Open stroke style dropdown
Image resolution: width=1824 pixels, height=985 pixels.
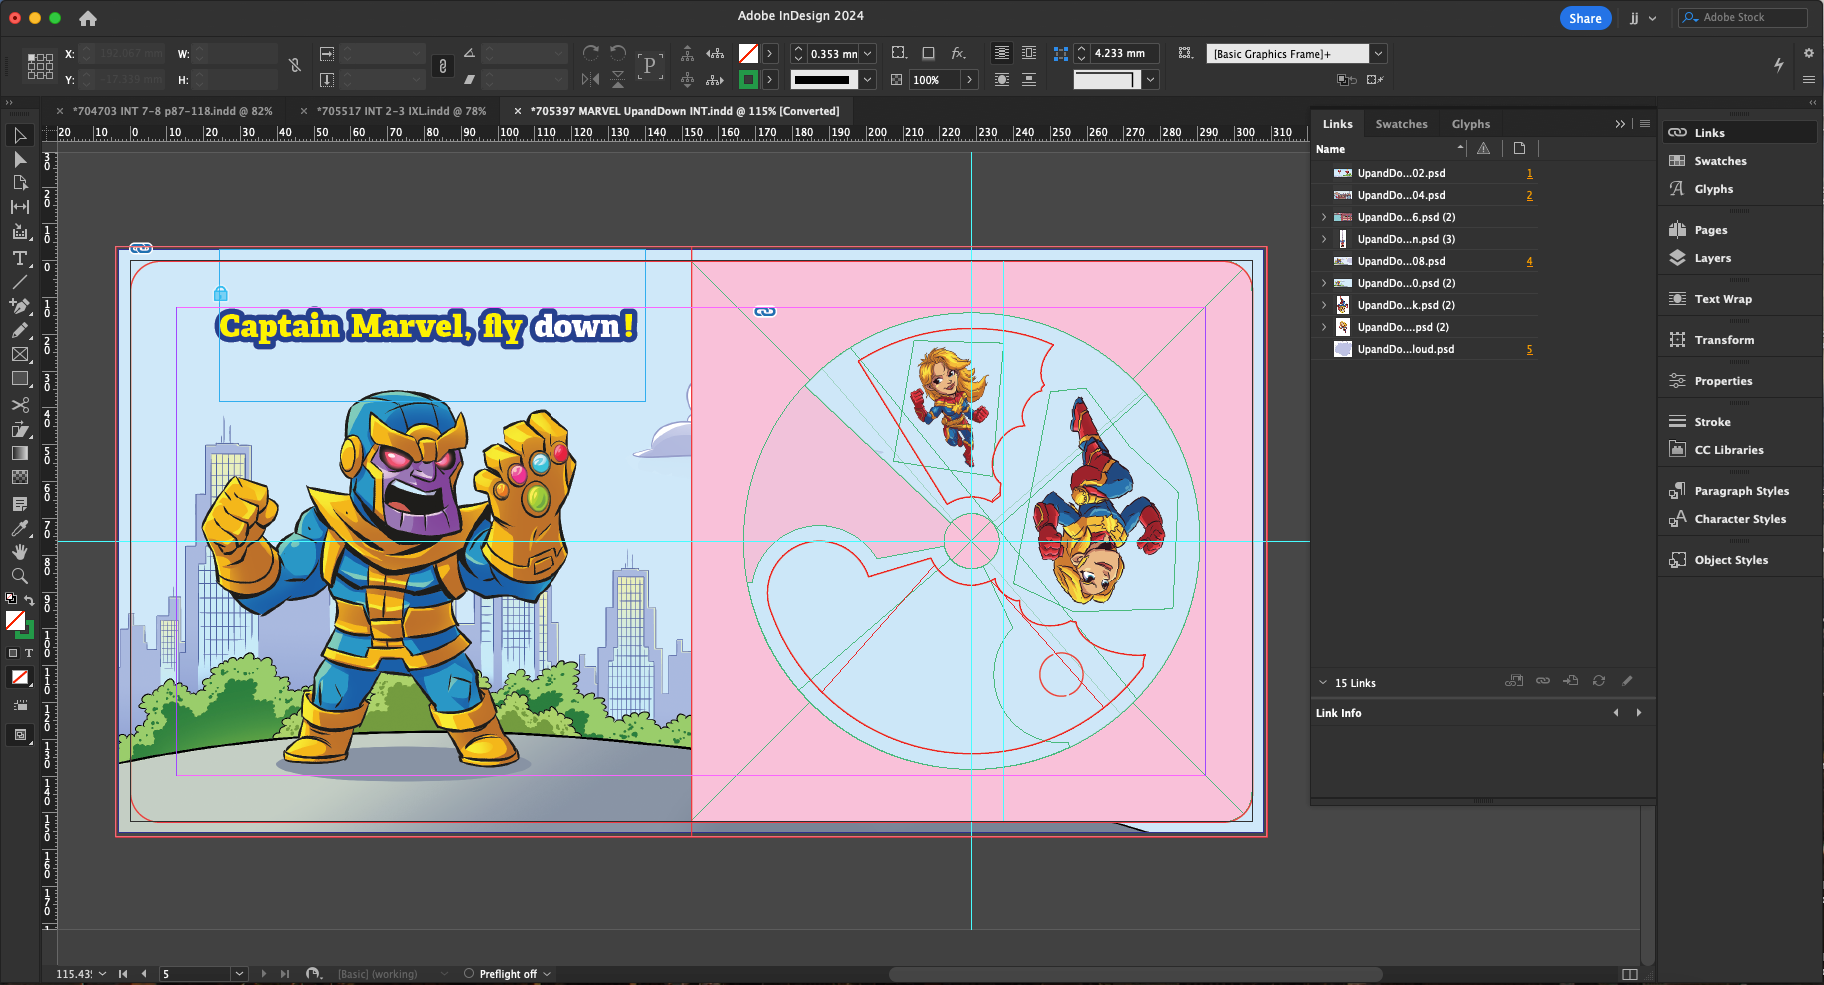point(868,79)
